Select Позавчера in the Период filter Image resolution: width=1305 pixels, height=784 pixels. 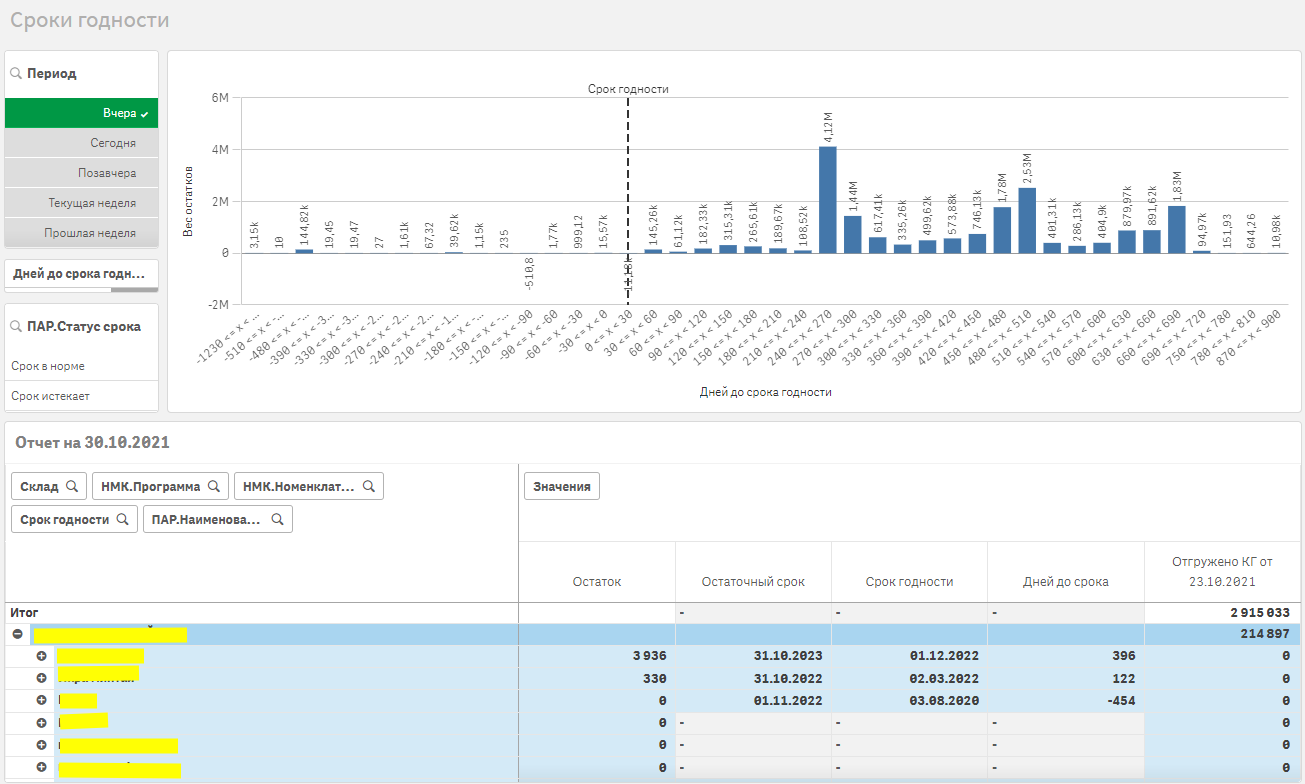(81, 173)
